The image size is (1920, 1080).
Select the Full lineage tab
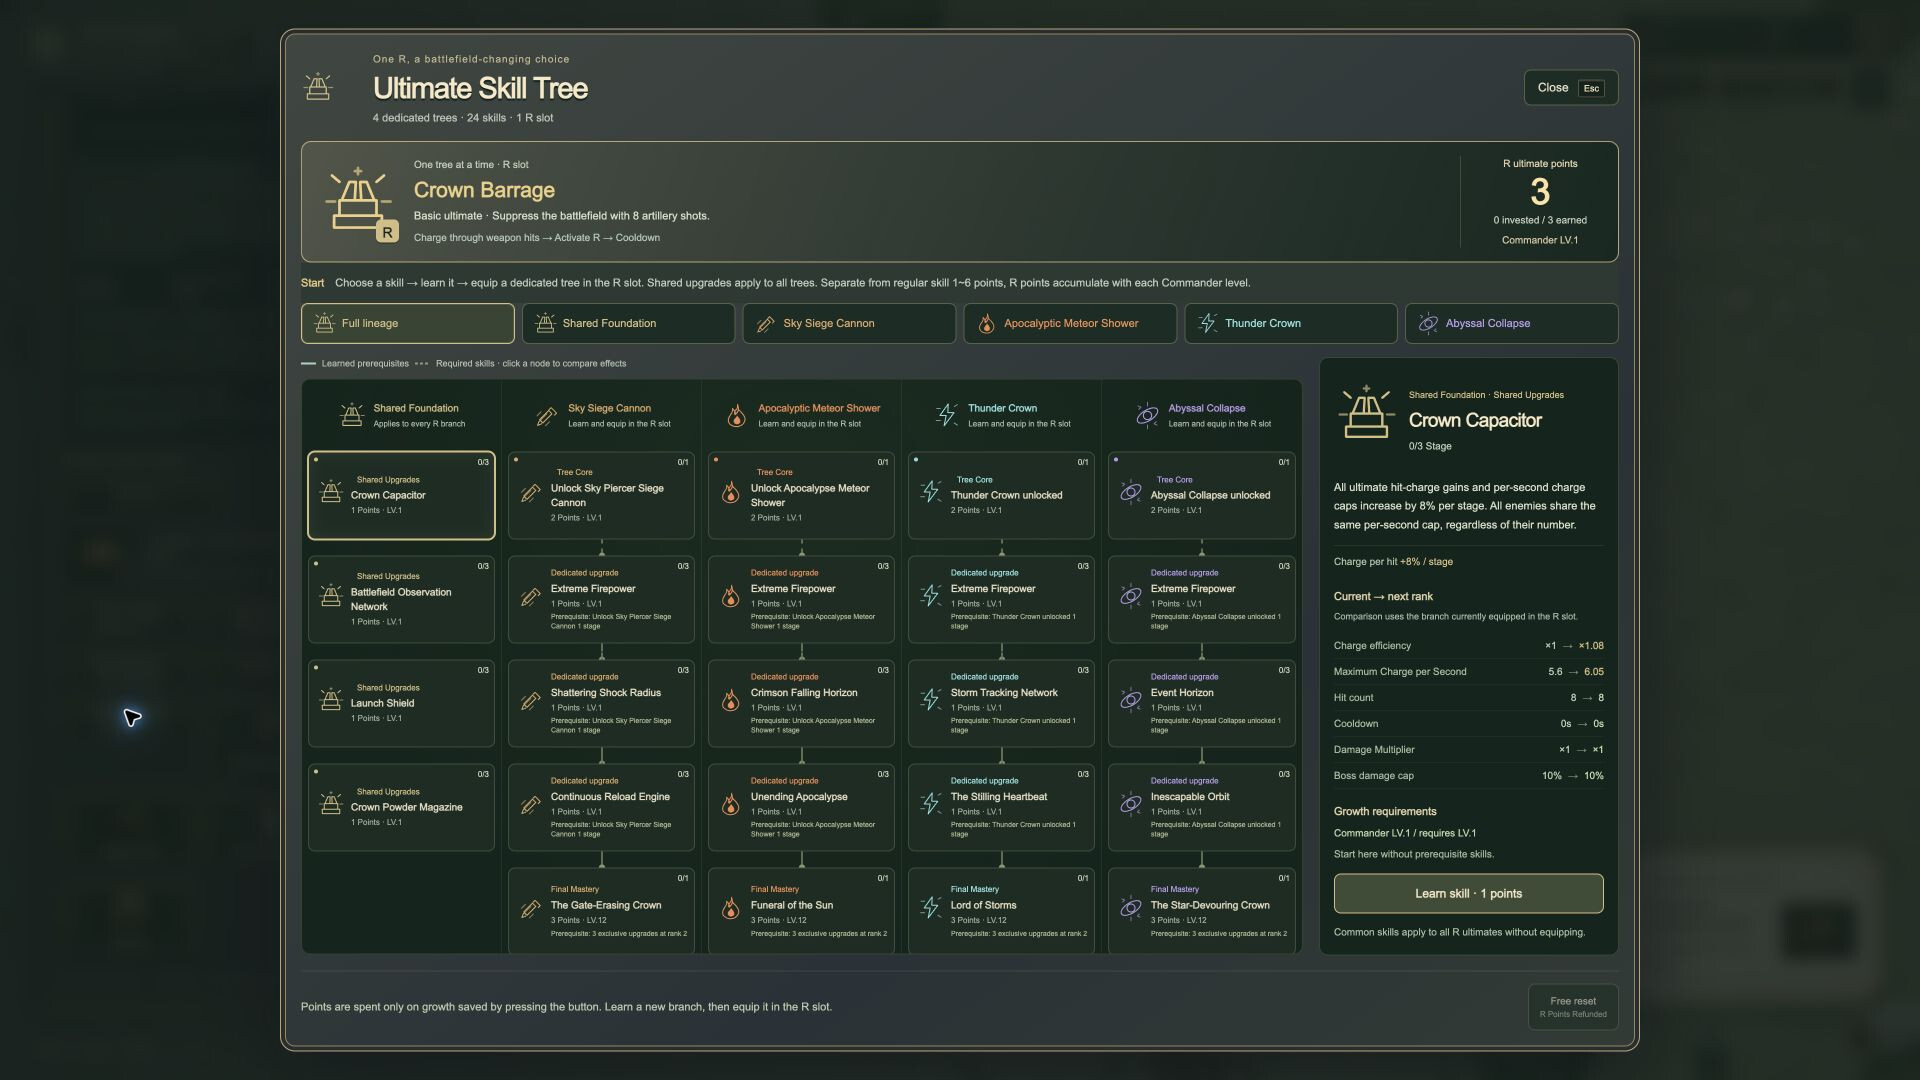[x=407, y=323]
